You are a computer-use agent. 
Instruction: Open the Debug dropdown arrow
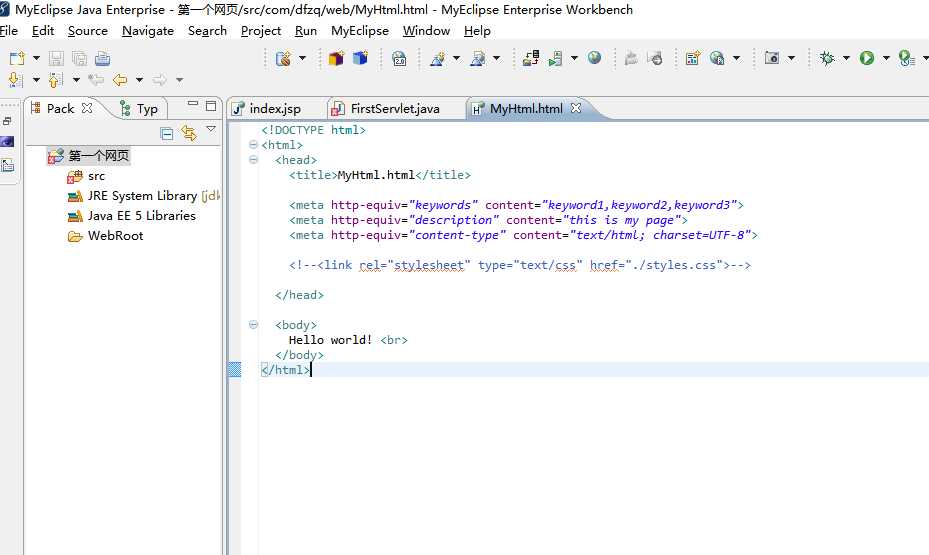click(846, 58)
